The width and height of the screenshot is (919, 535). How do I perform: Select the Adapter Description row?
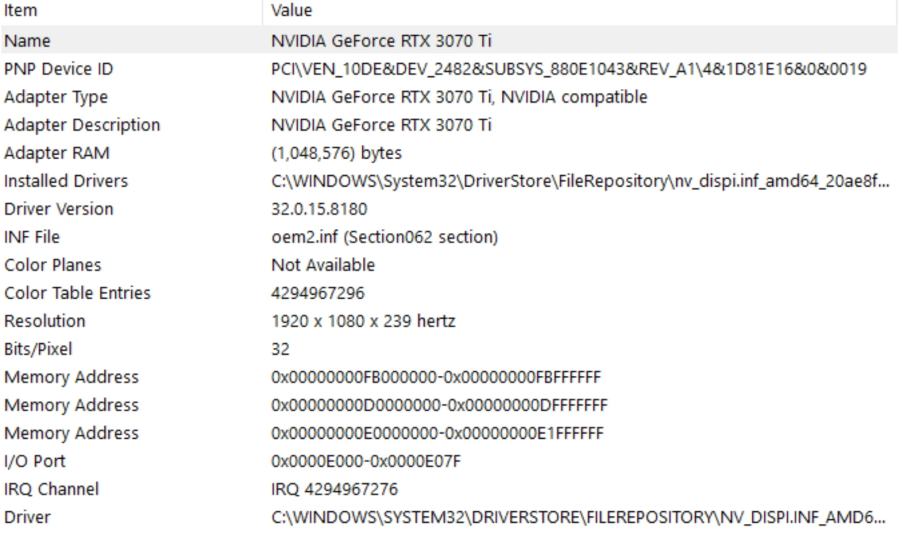click(x=82, y=125)
